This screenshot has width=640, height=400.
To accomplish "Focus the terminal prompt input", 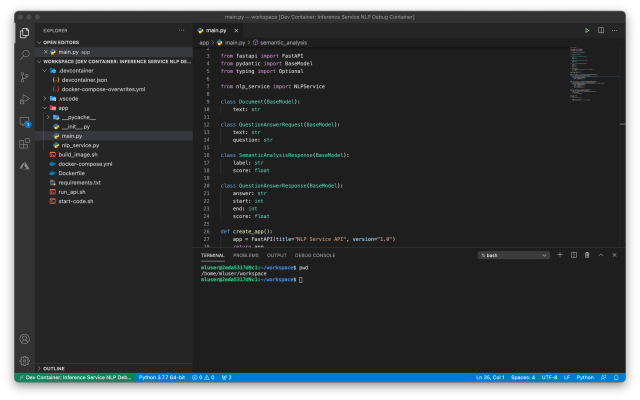I will pyautogui.click(x=301, y=280).
